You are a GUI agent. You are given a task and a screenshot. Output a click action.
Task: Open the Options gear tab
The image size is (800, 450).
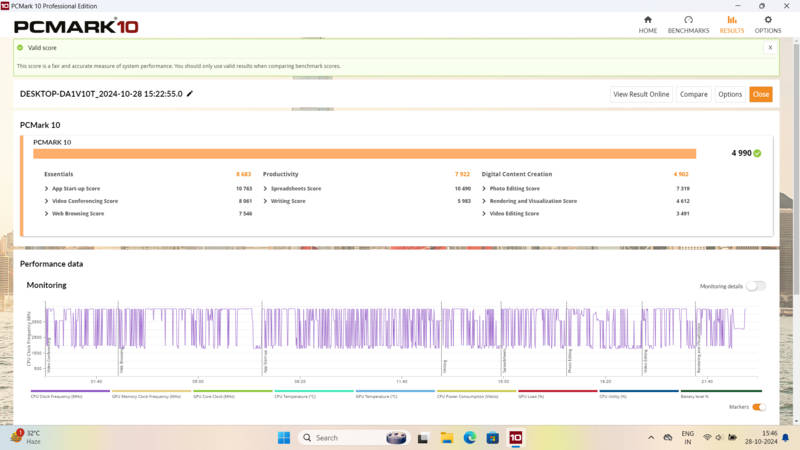click(768, 24)
